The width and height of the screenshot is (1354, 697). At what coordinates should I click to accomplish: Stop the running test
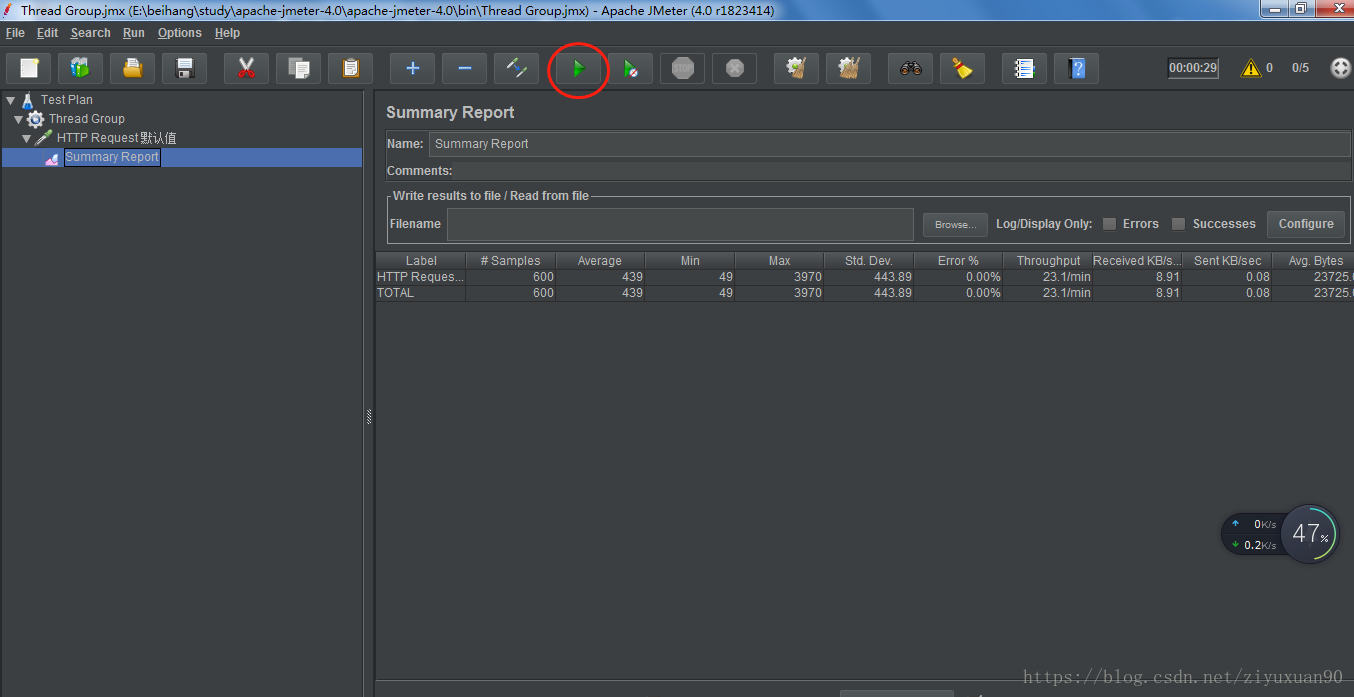(682, 69)
